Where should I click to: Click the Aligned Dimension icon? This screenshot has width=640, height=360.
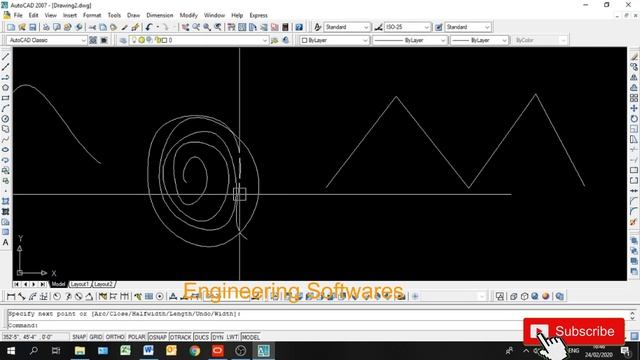click(22, 296)
